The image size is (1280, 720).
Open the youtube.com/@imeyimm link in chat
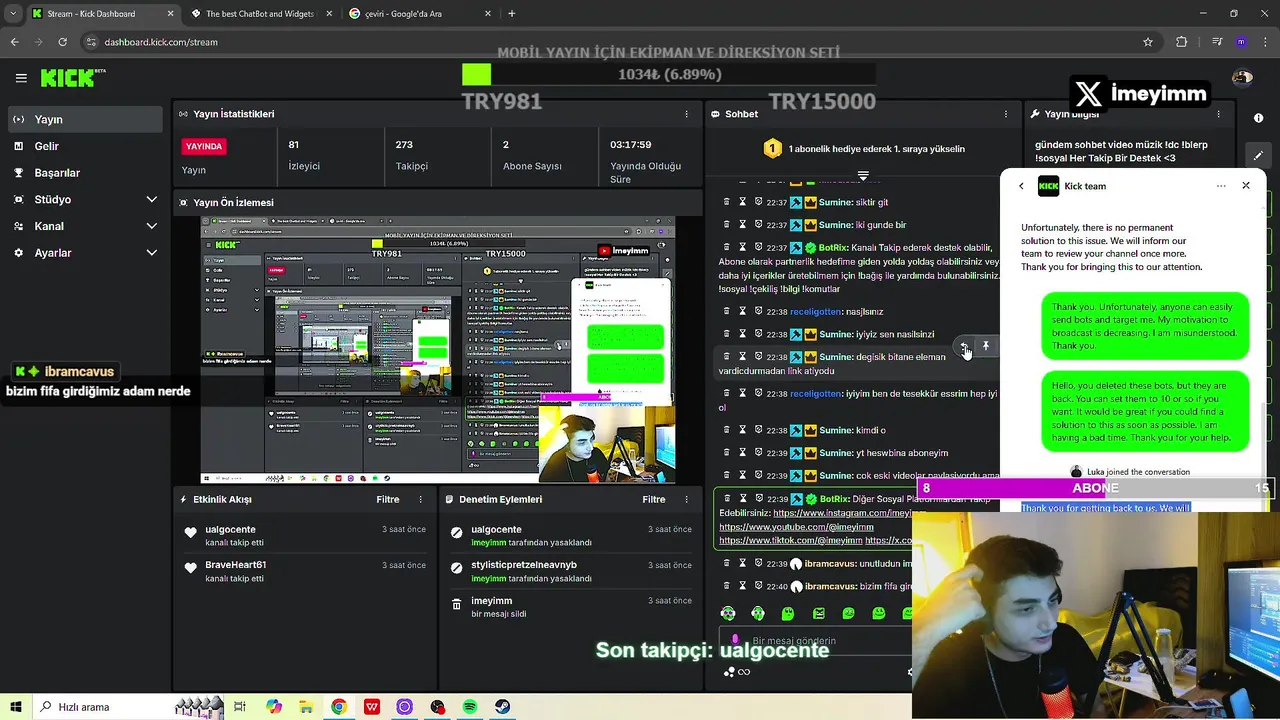coord(796,527)
